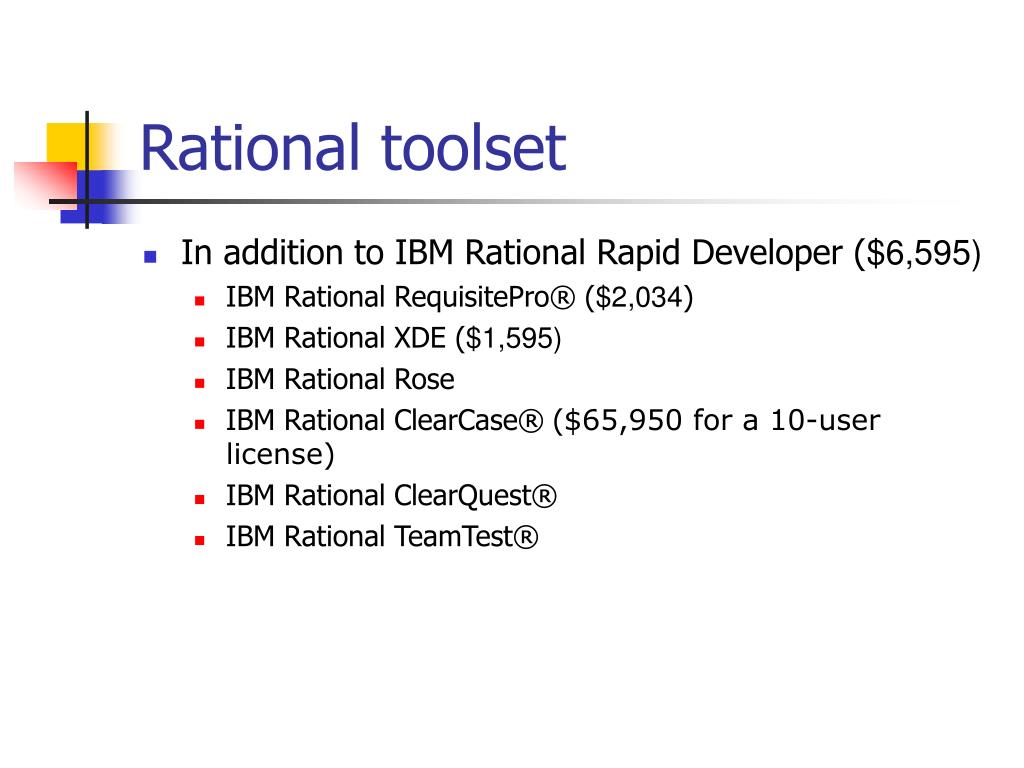This screenshot has width=1024, height=768.
Task: Click the bullet "IBM Rational XDE ($1,595)"
Action: (393, 338)
